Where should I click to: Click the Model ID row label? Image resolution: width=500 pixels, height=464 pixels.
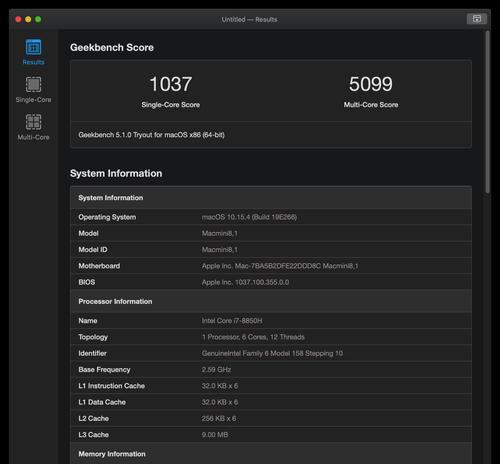pos(93,250)
